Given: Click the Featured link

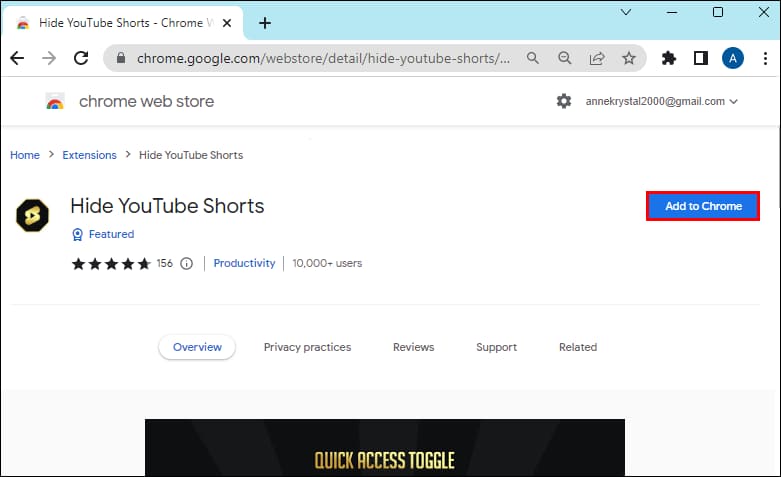Looking at the screenshot, I should (111, 234).
